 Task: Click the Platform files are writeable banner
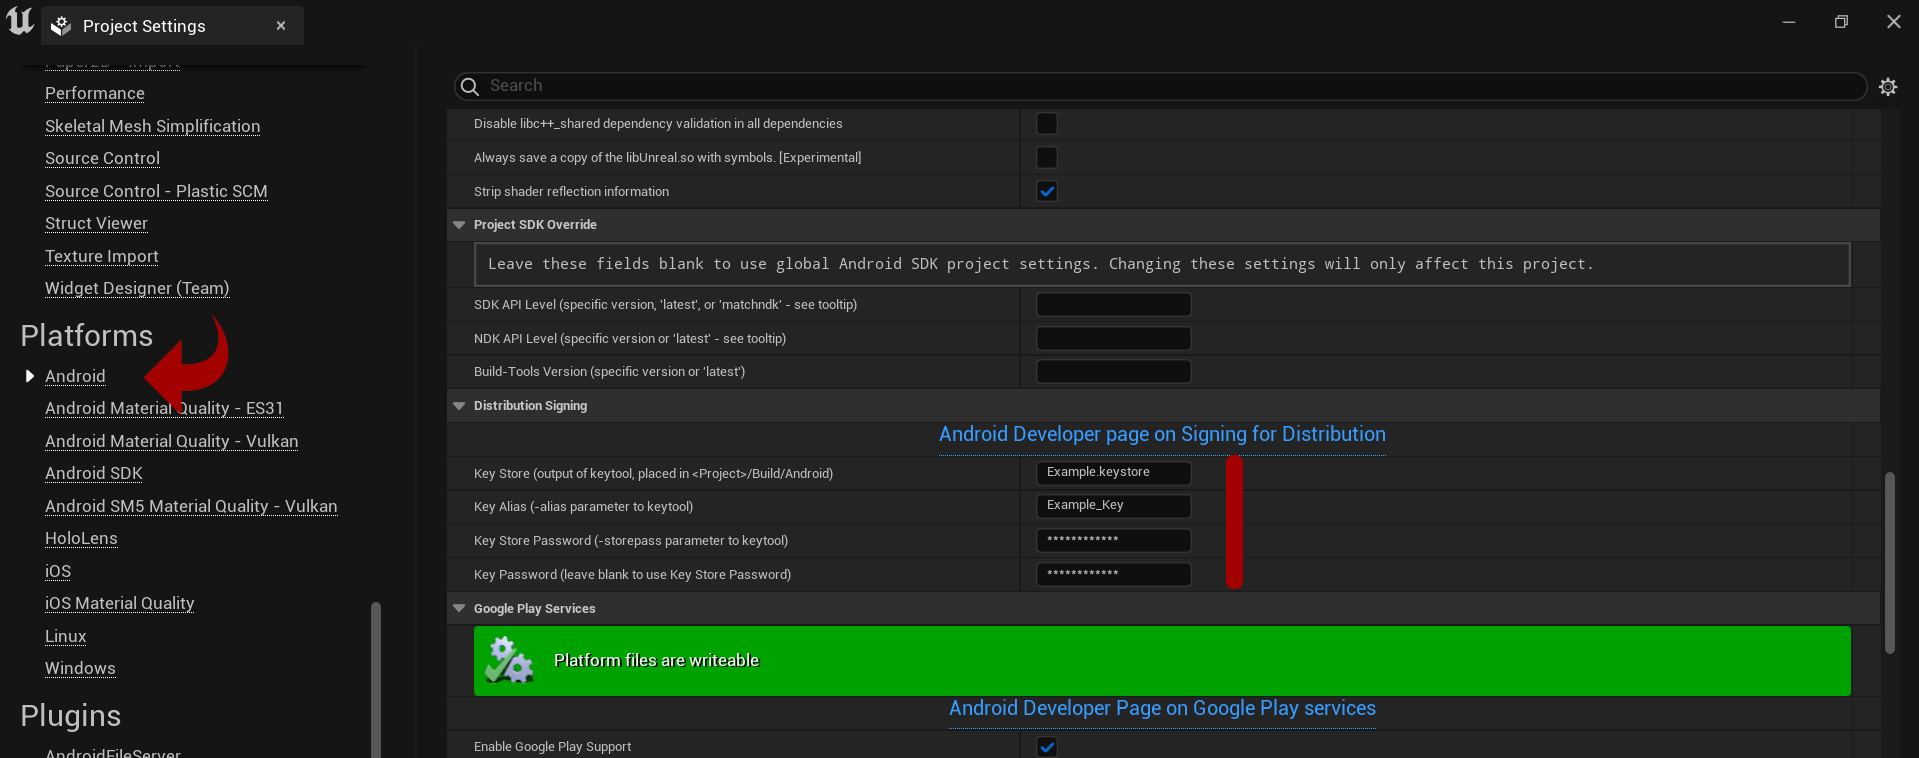(x=1162, y=660)
